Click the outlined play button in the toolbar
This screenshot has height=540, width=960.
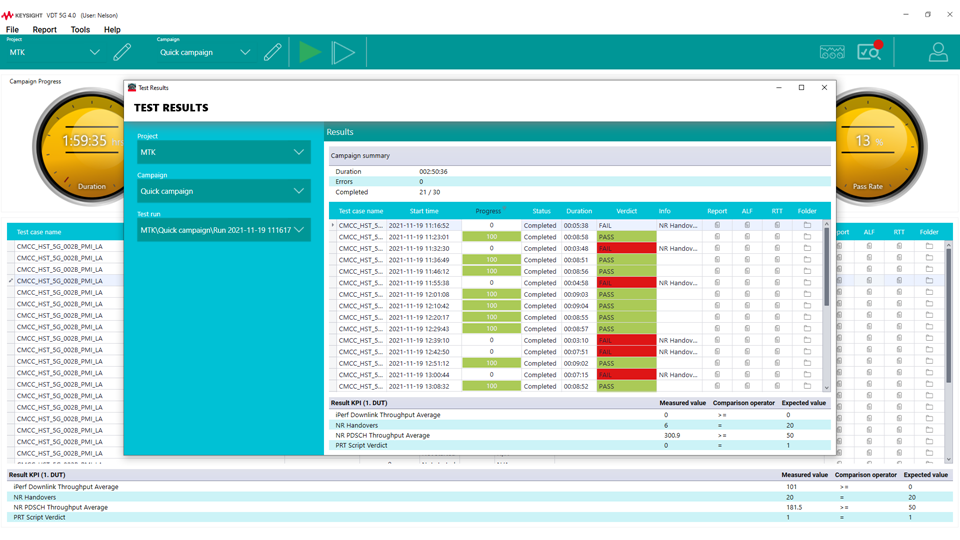coord(343,52)
